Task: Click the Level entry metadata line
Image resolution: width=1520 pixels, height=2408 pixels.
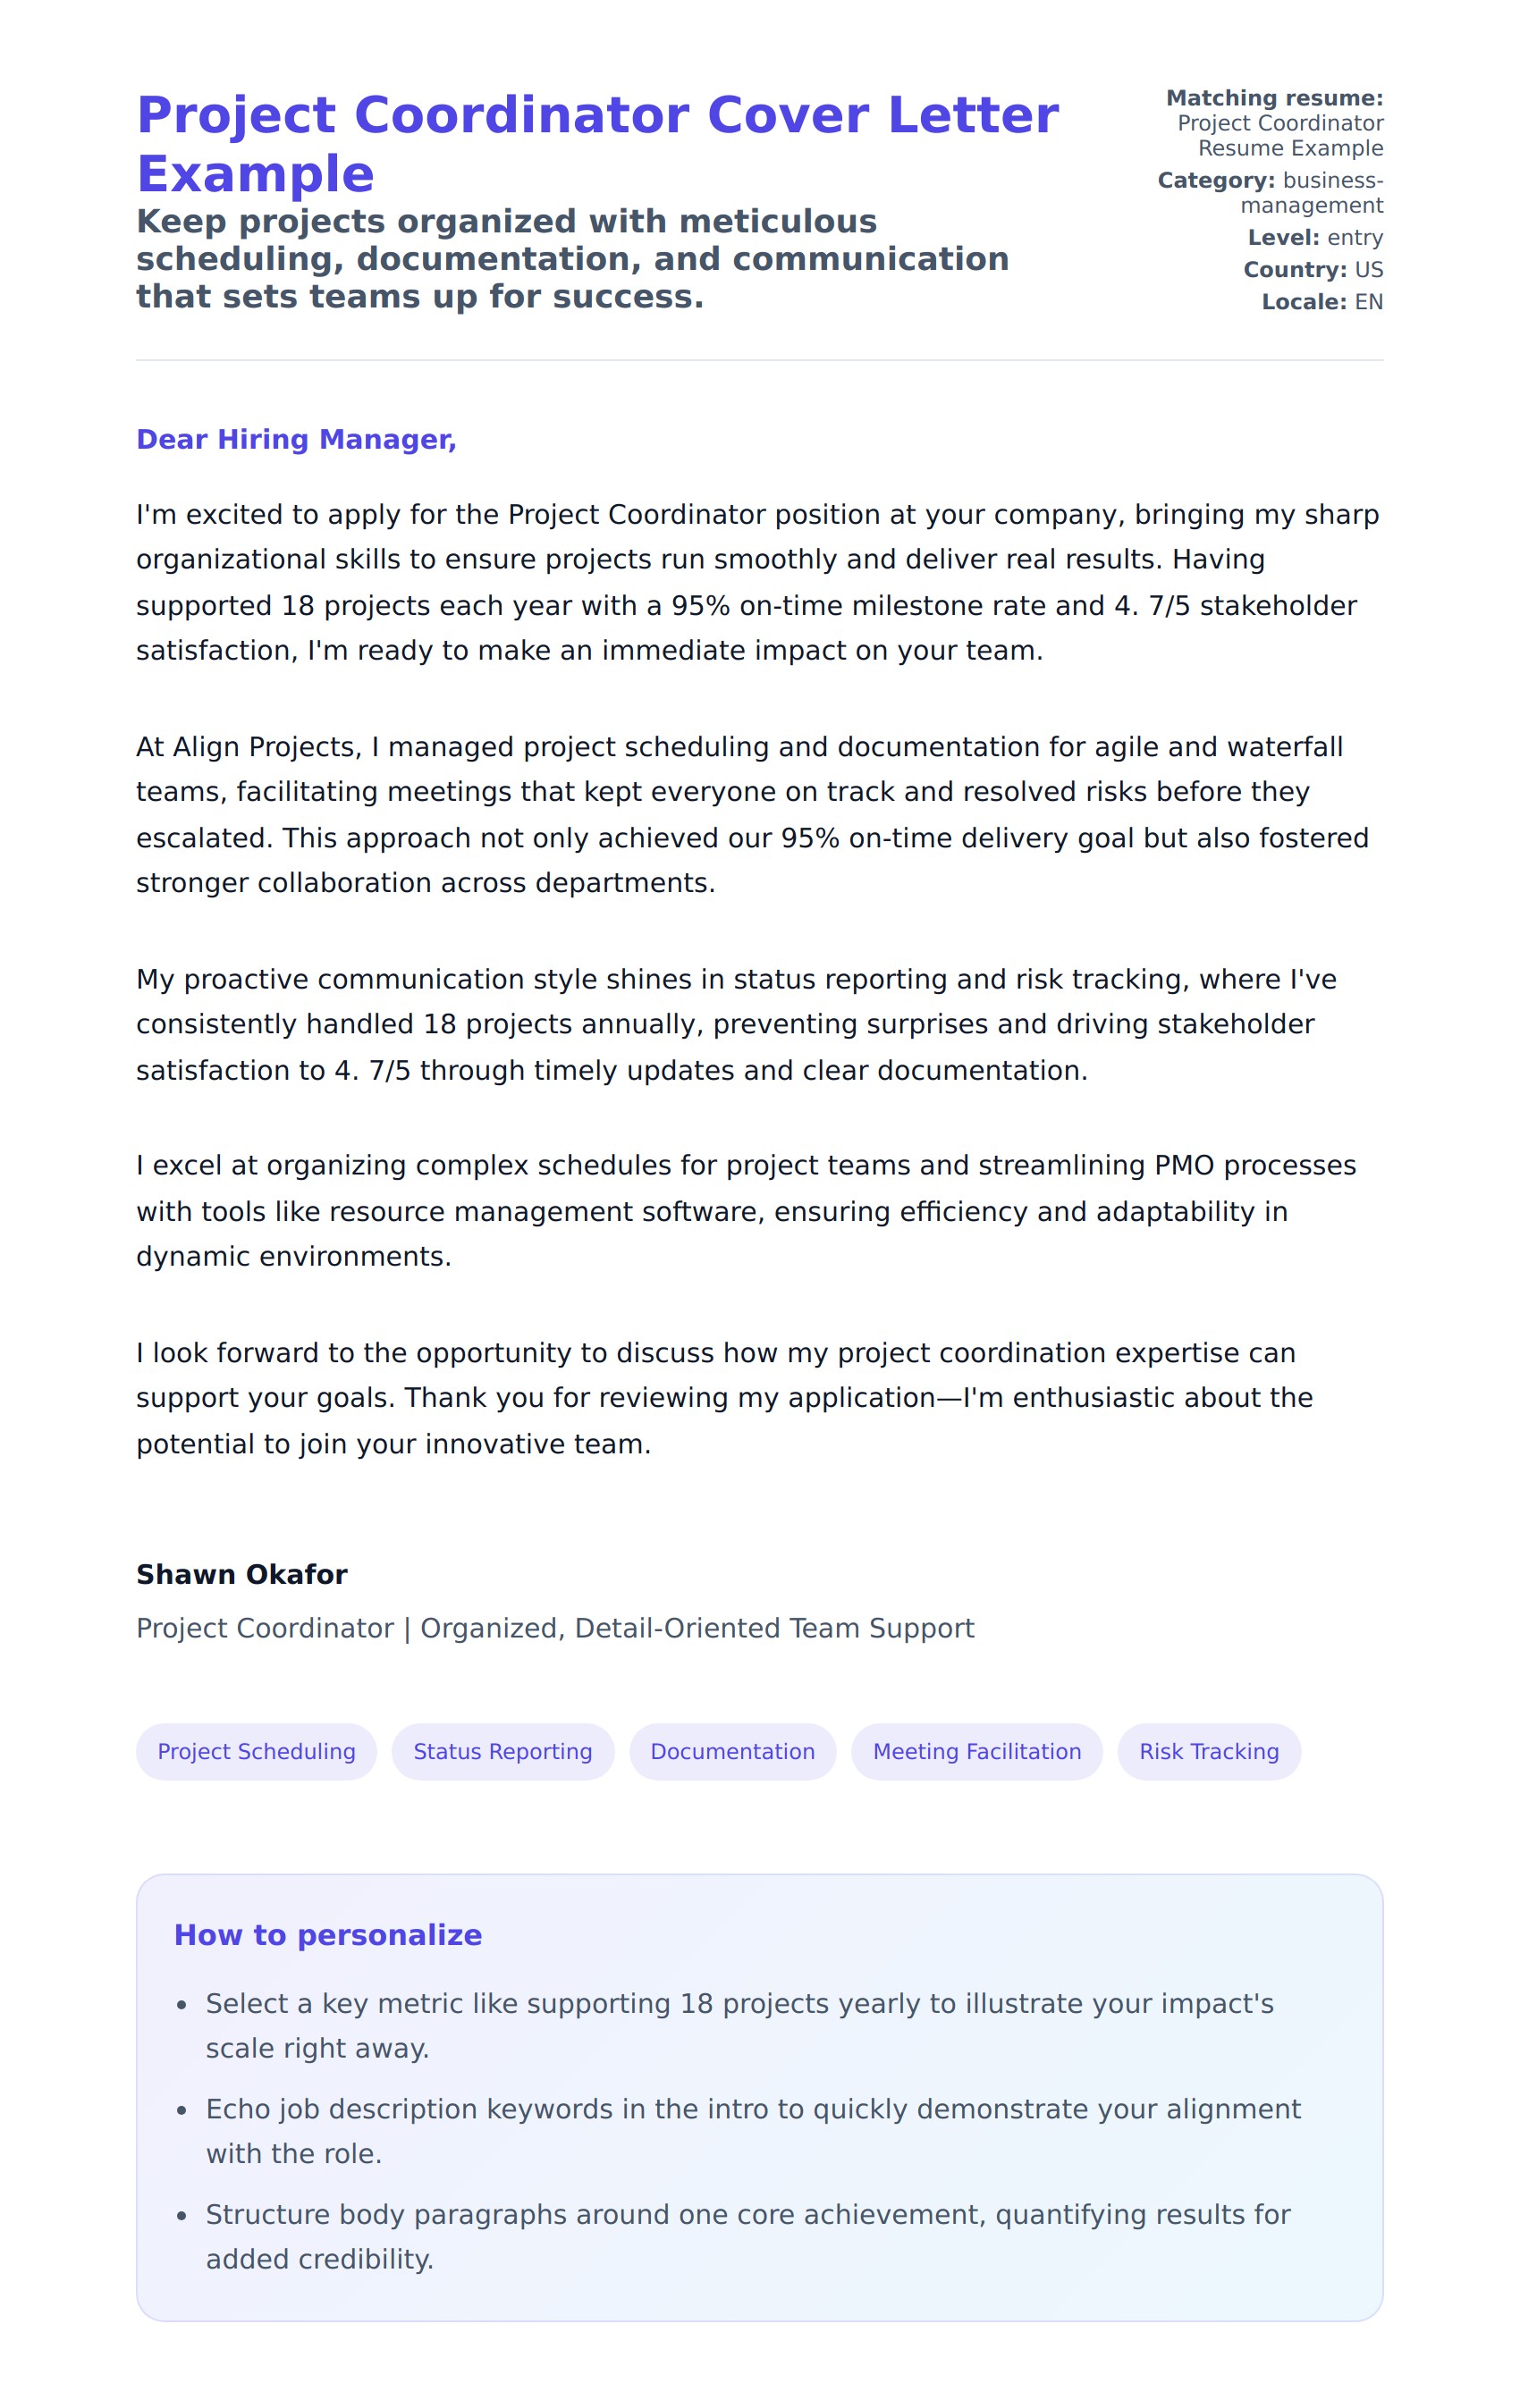Action: coord(1314,237)
